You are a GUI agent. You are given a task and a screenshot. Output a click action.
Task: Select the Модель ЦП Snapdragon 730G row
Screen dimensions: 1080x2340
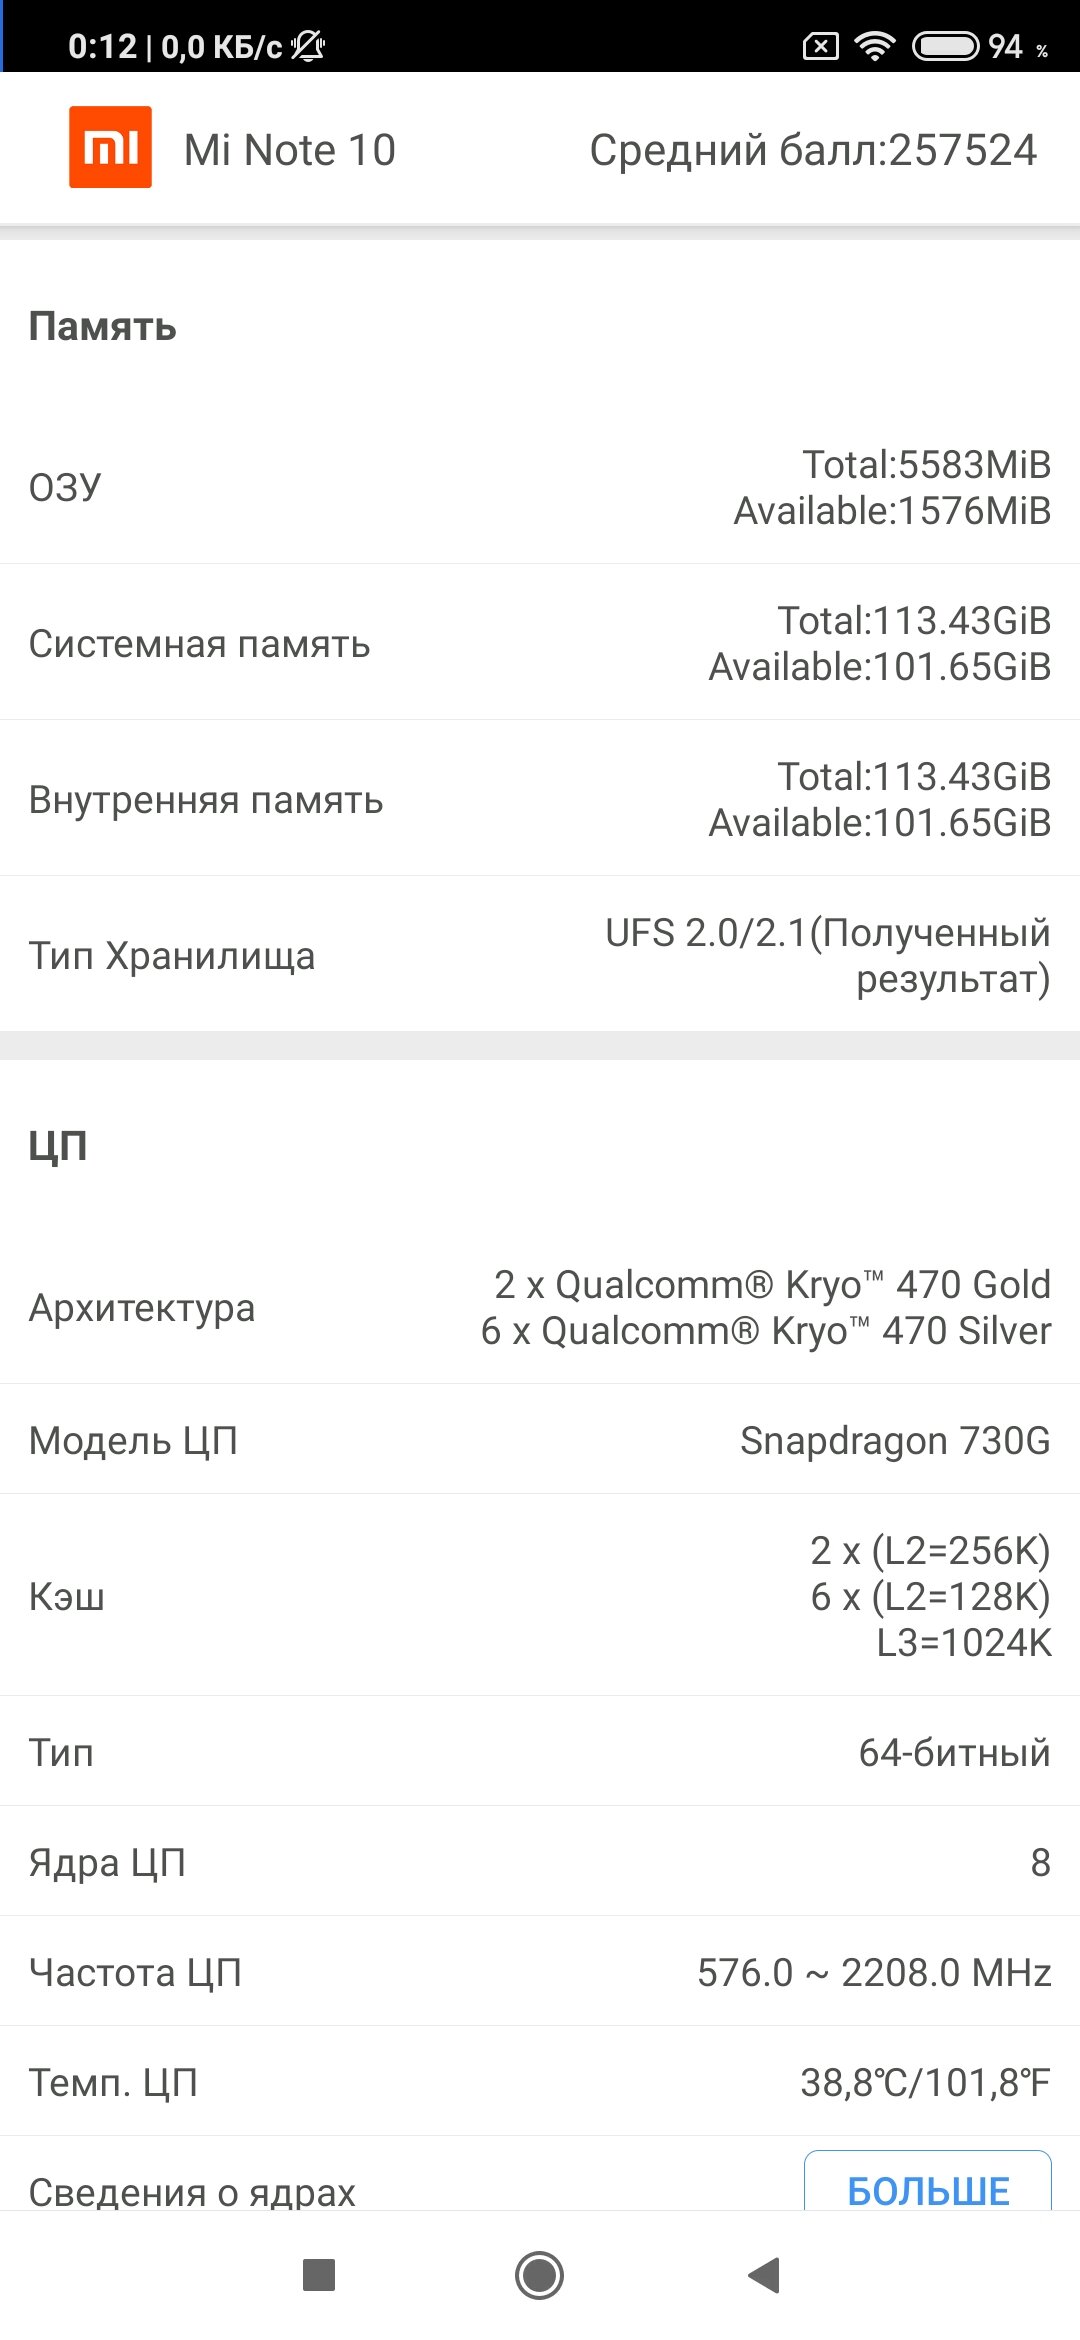[540, 1440]
